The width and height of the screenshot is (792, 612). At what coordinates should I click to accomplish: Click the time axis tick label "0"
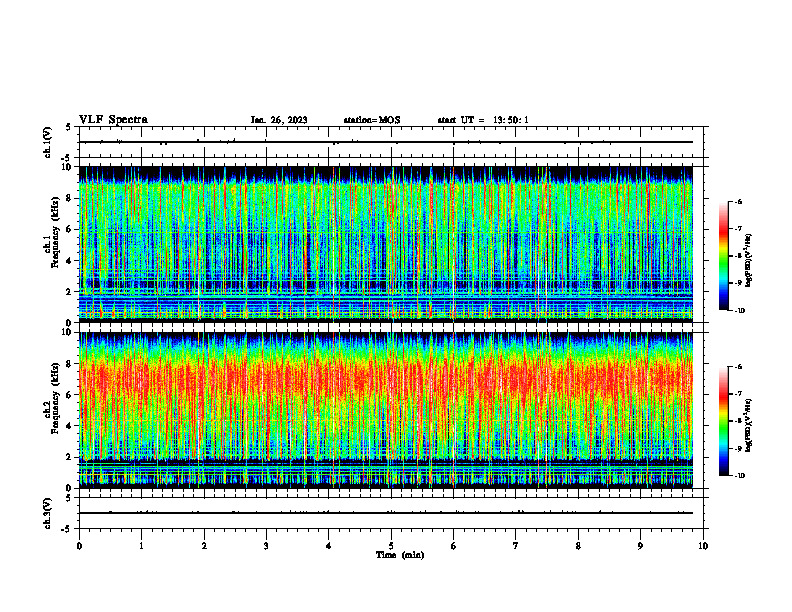(79, 546)
